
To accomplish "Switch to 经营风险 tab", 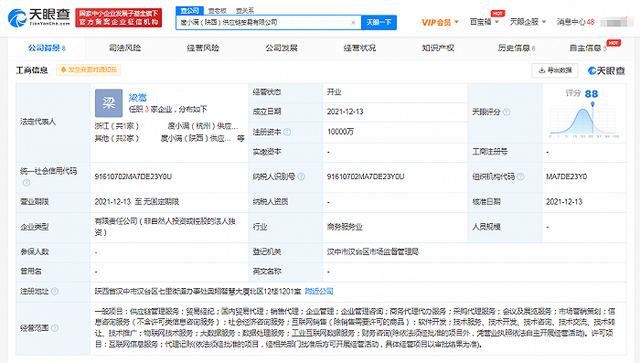I will [203, 48].
